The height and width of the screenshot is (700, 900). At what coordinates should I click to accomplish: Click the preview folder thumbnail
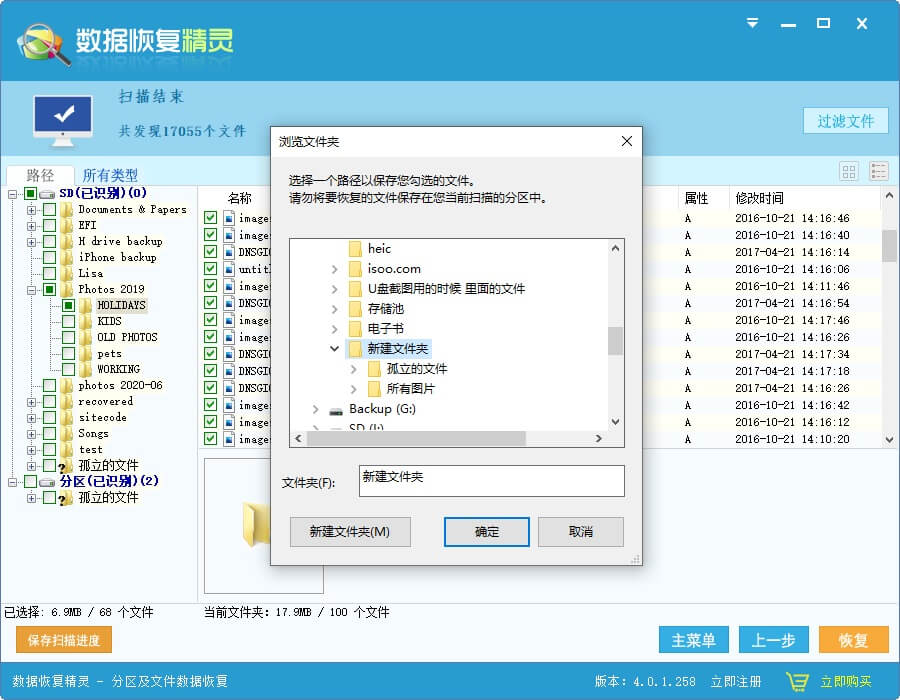tap(257, 523)
